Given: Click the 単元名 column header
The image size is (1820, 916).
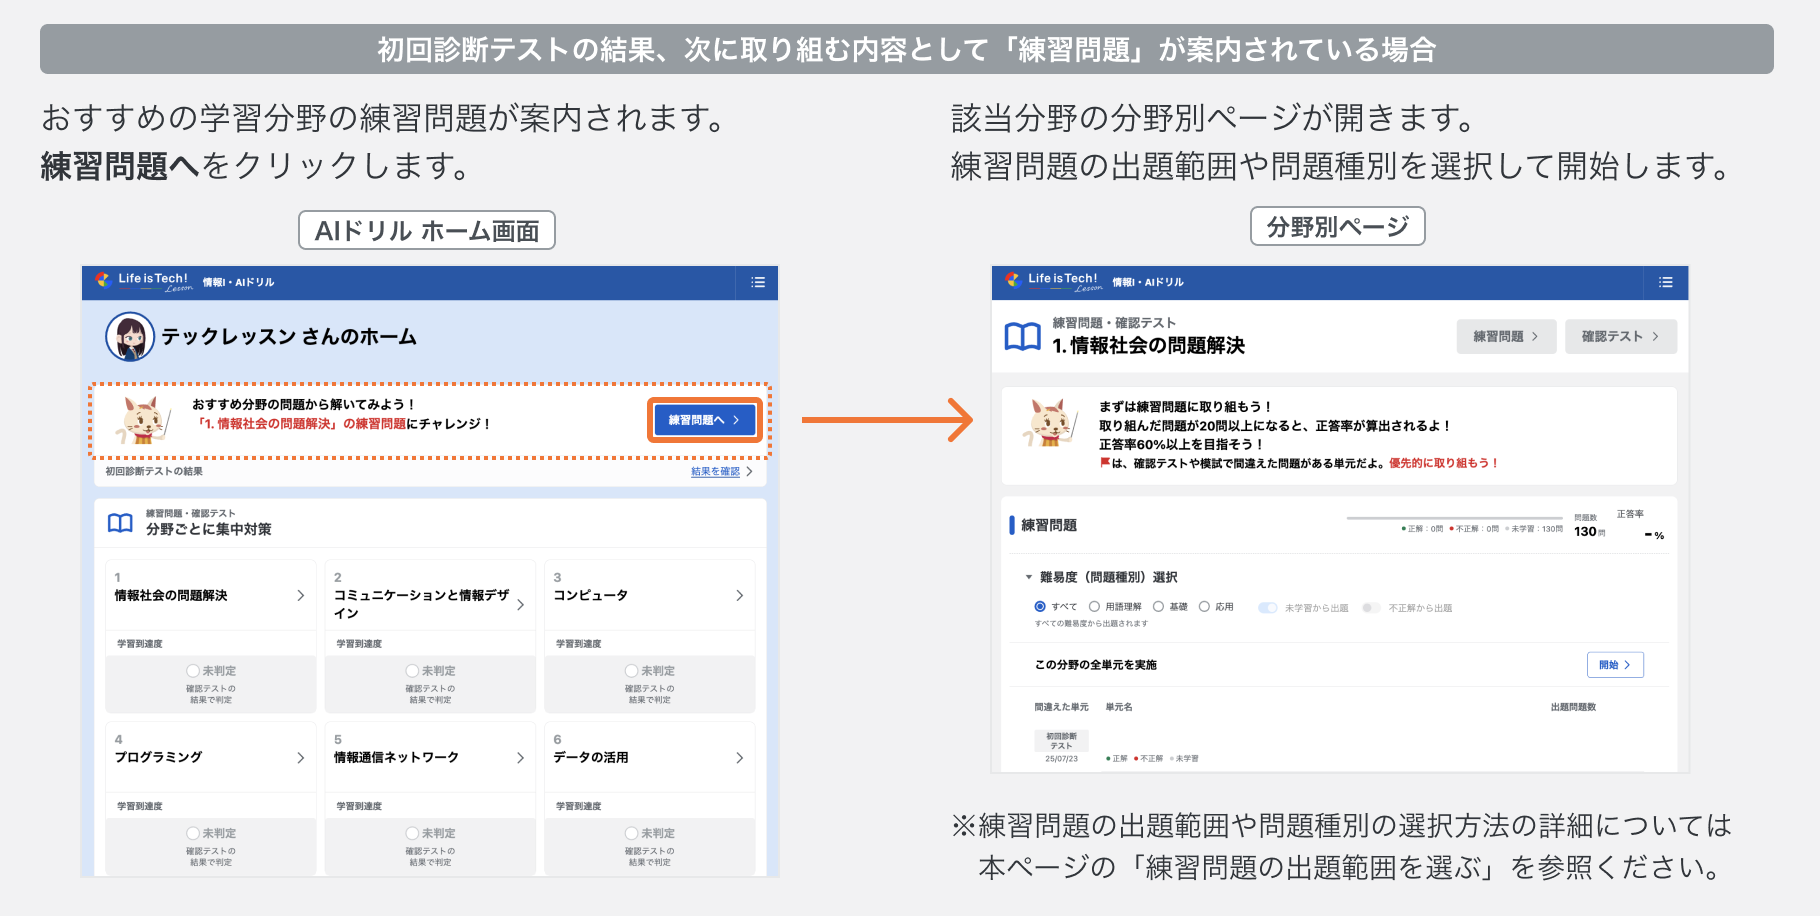Looking at the screenshot, I should pos(1119,707).
